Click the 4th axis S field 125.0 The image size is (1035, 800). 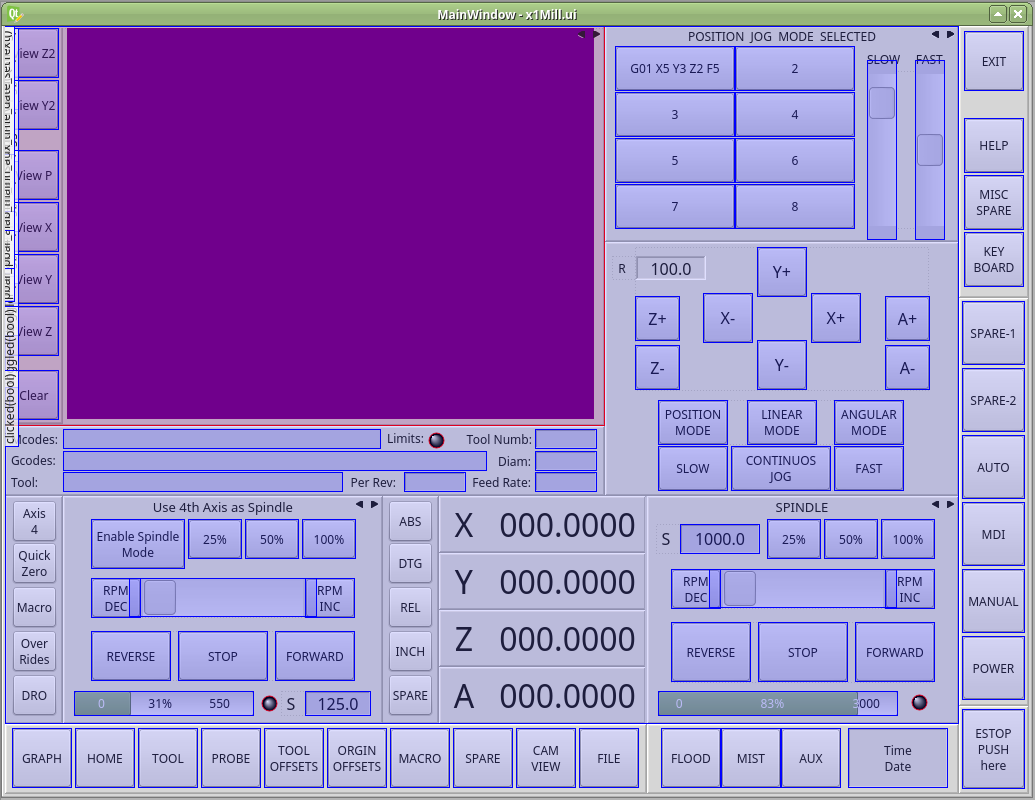[338, 704]
